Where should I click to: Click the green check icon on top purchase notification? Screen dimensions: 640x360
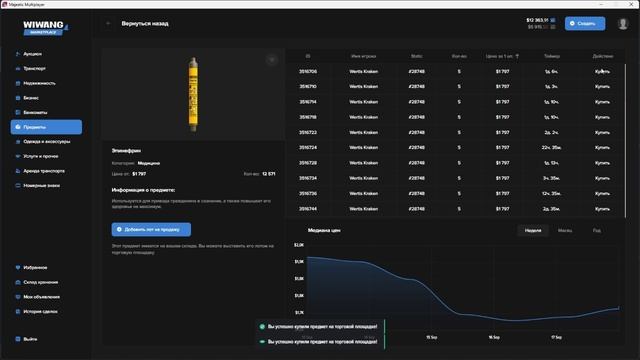(262, 327)
